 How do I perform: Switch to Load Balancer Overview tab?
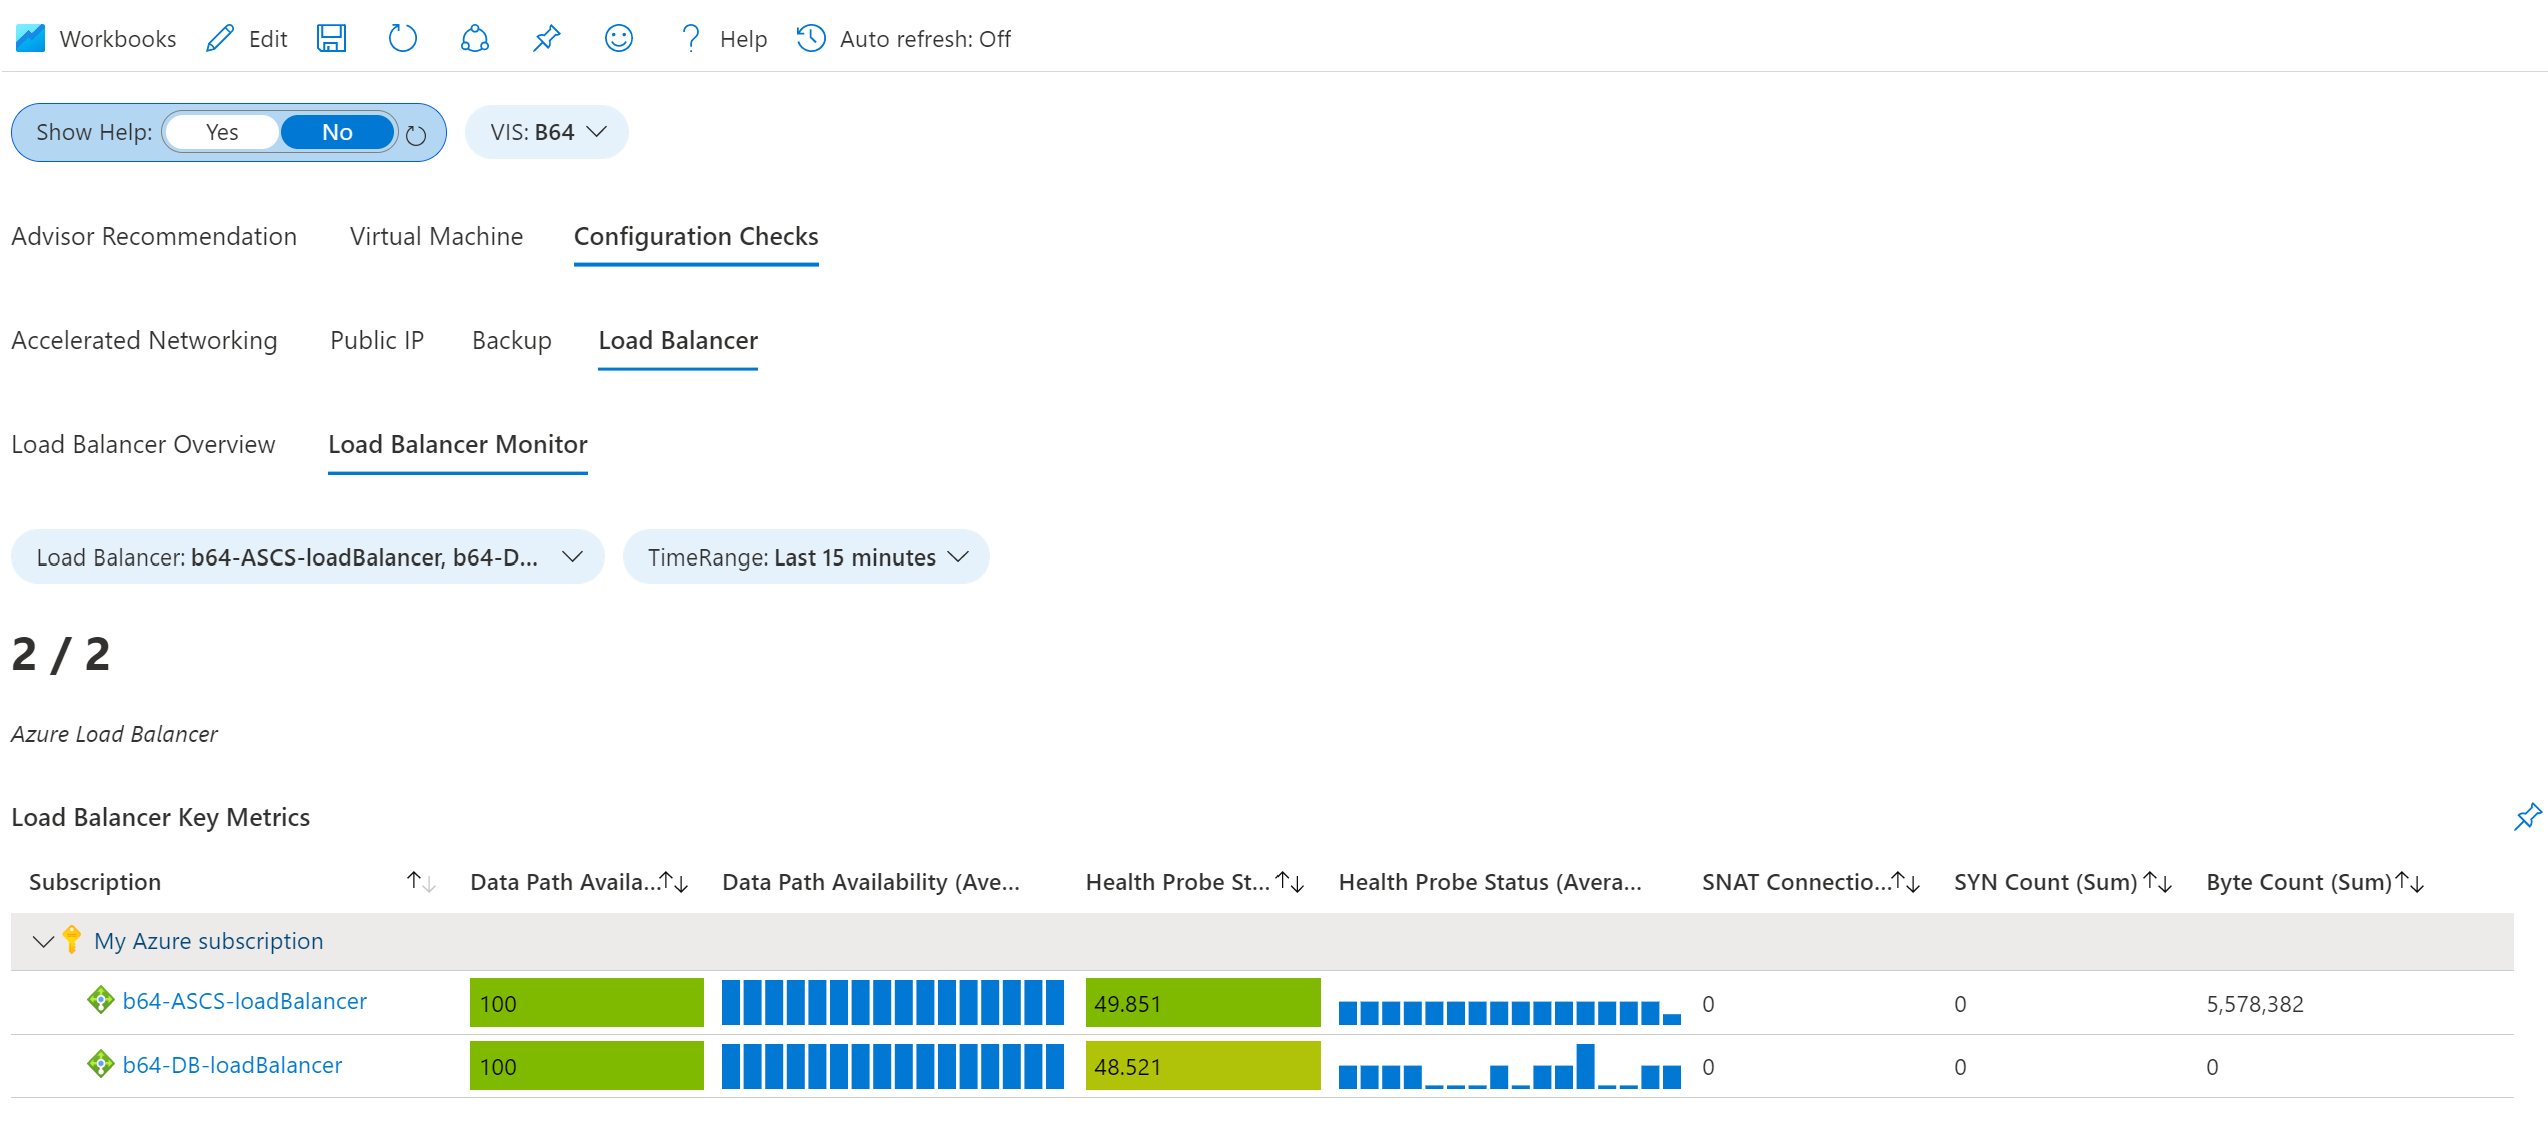point(143,444)
